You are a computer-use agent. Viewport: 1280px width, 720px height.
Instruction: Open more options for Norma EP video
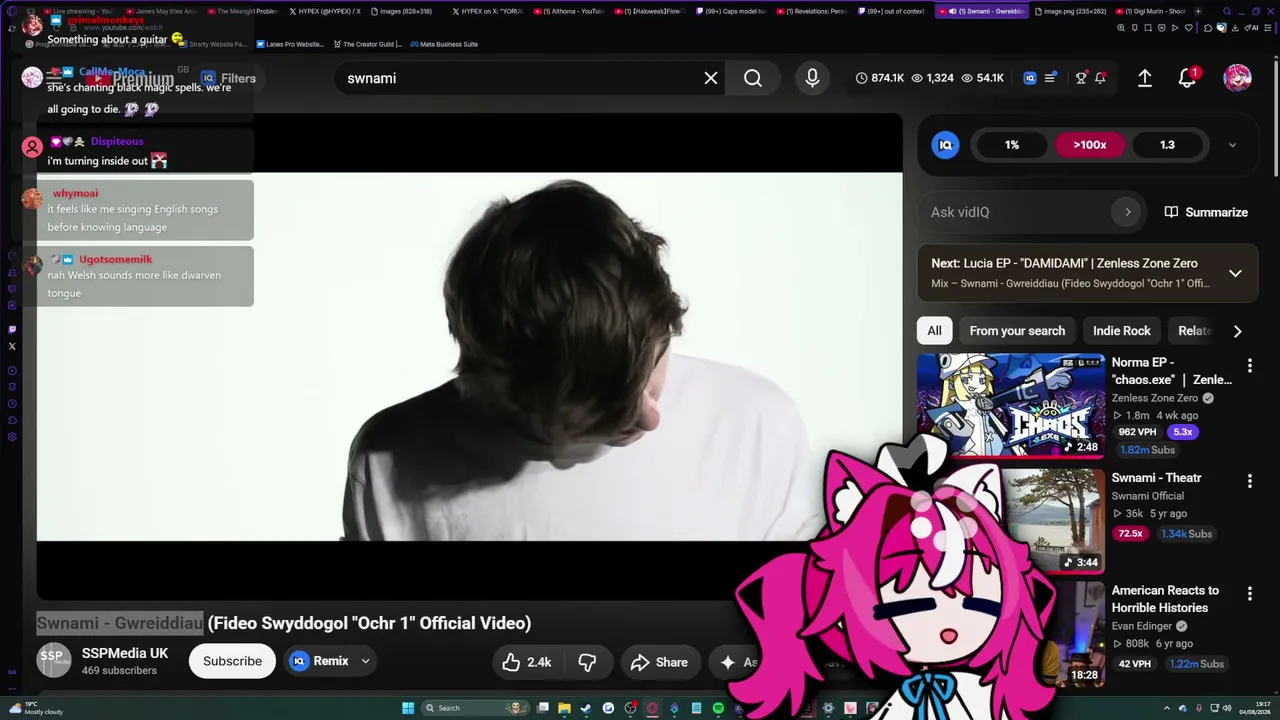click(1249, 366)
